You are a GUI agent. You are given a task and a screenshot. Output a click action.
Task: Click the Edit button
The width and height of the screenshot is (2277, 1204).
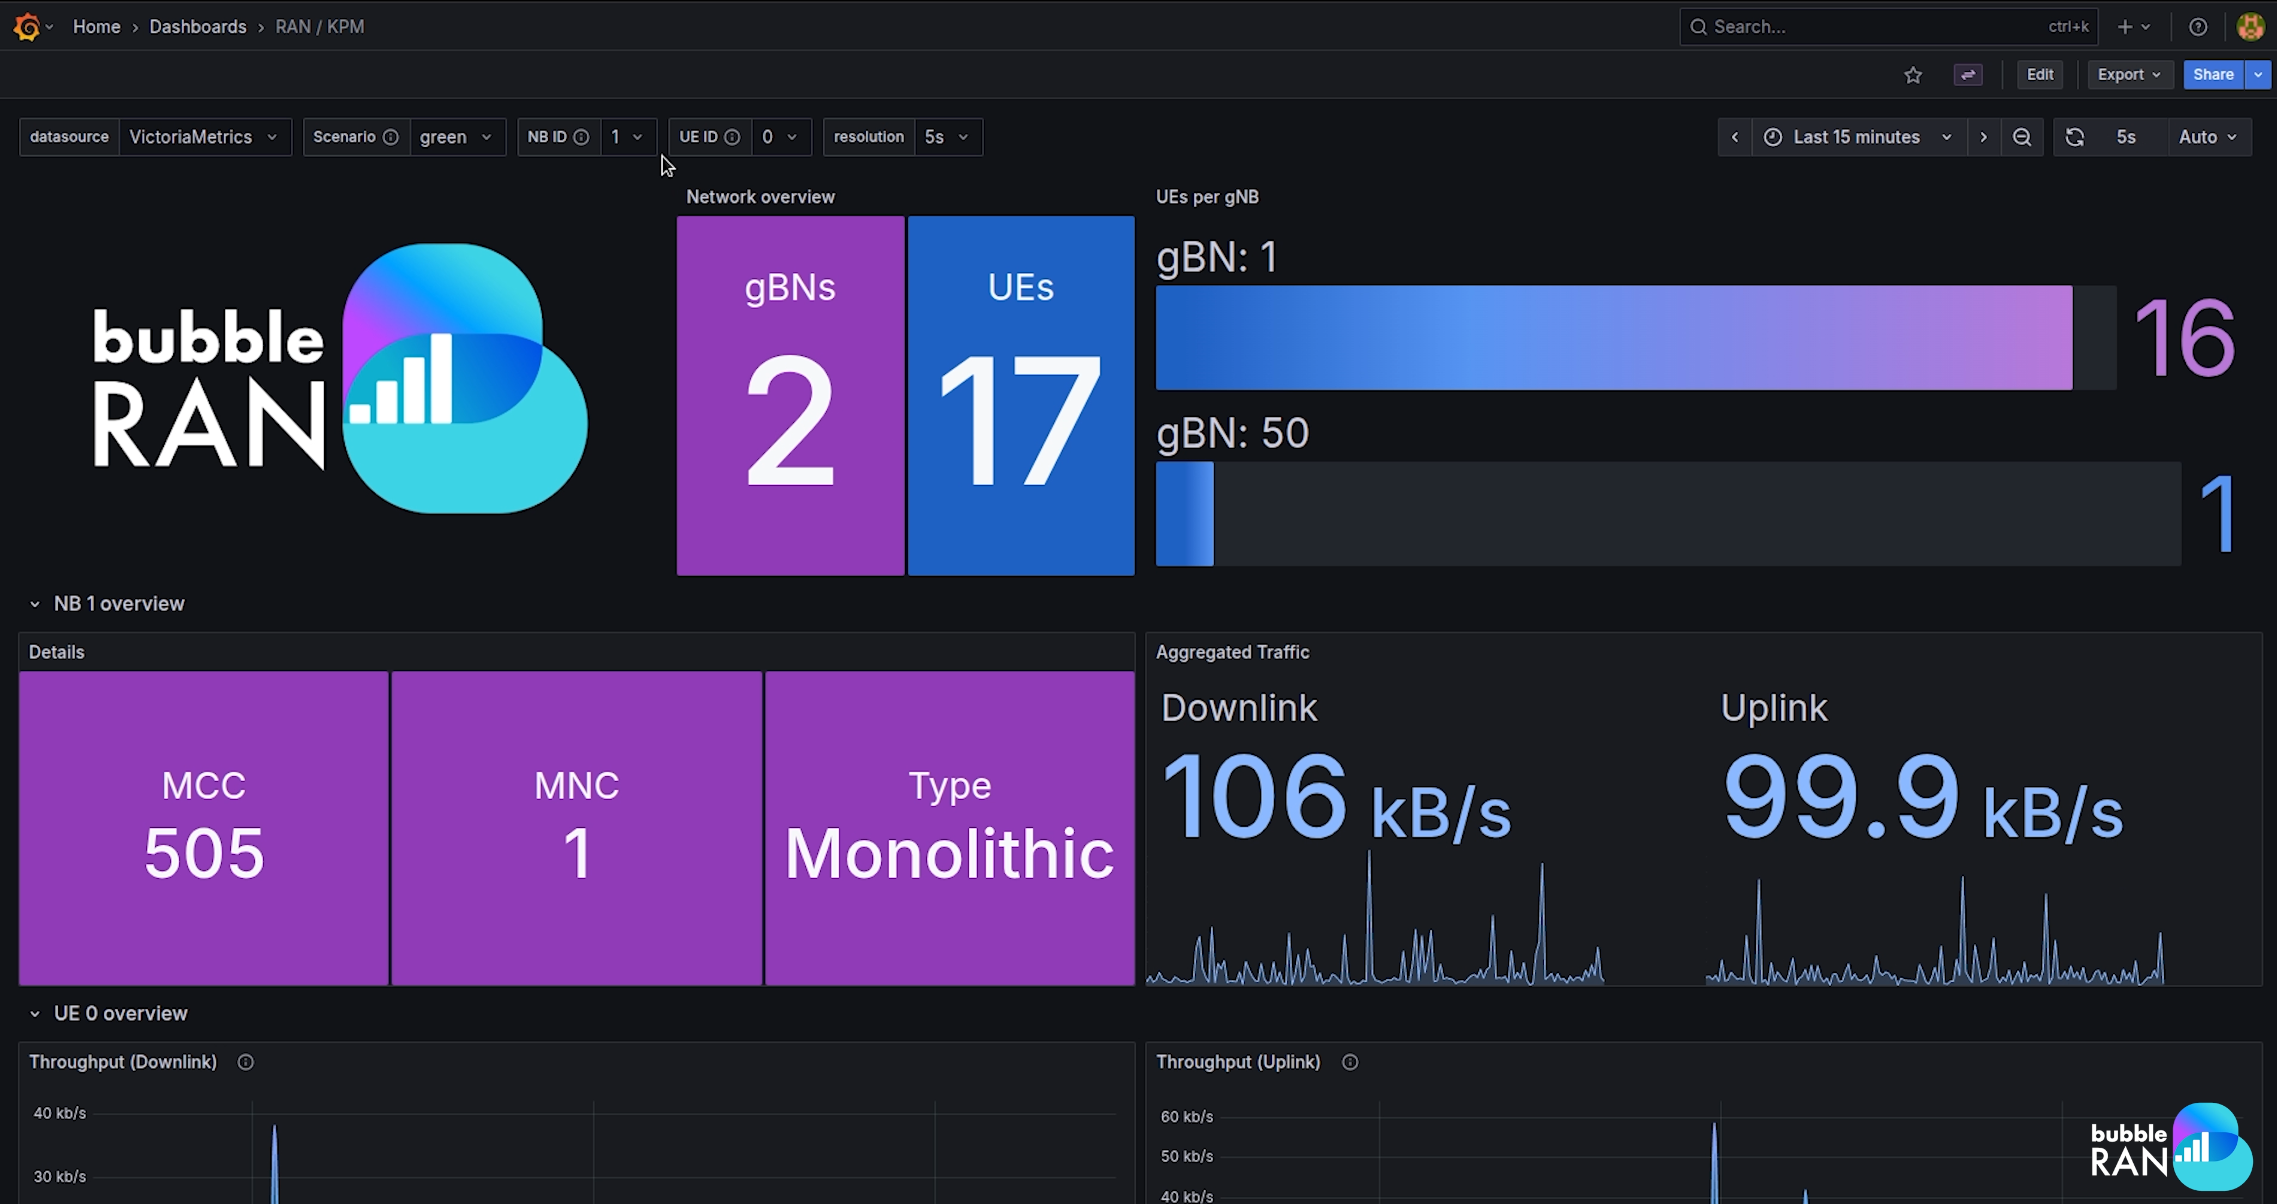point(2040,75)
